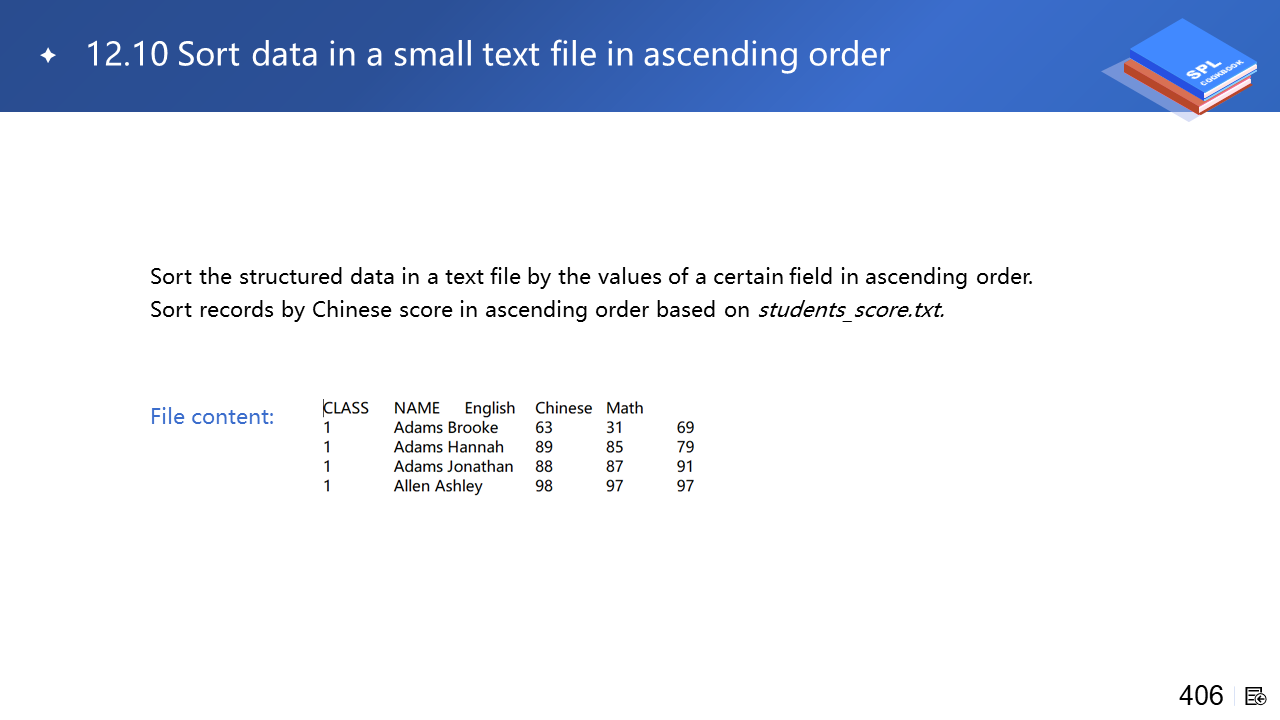The width and height of the screenshot is (1280, 720).
Task: Click the slide title about sorting data
Action: pyautogui.click(x=487, y=54)
